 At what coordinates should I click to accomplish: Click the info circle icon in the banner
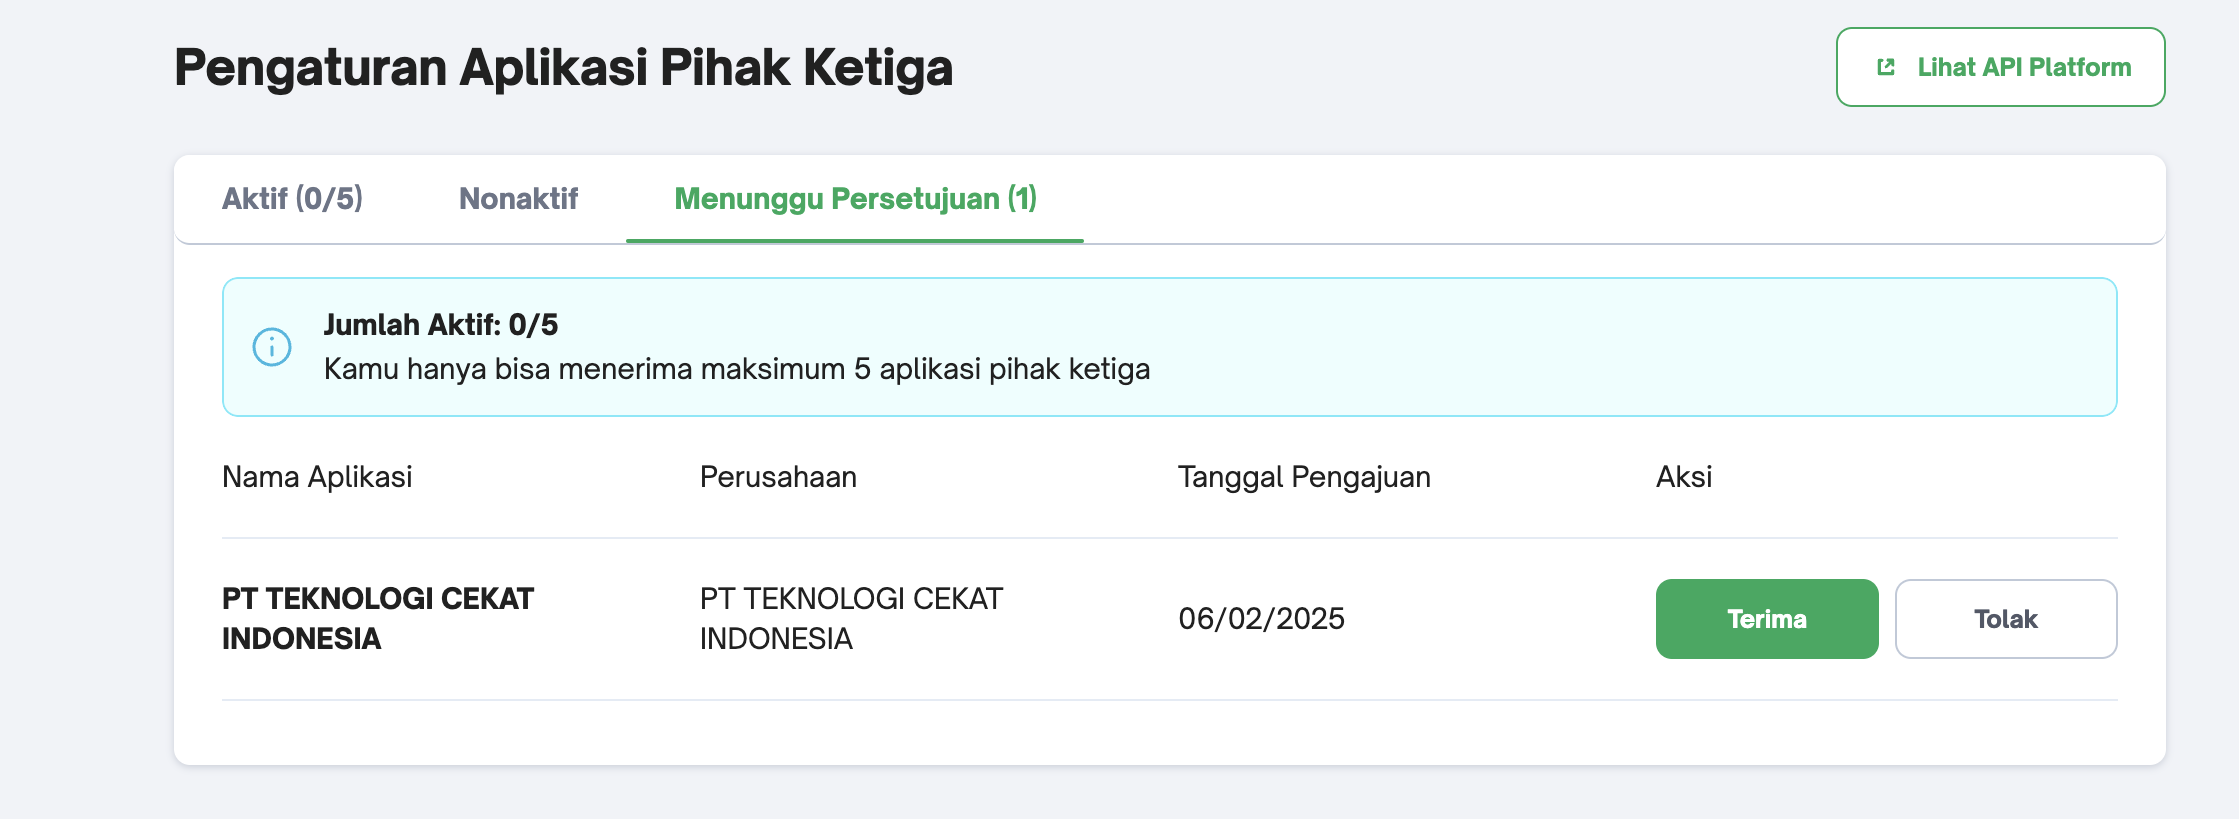272,347
